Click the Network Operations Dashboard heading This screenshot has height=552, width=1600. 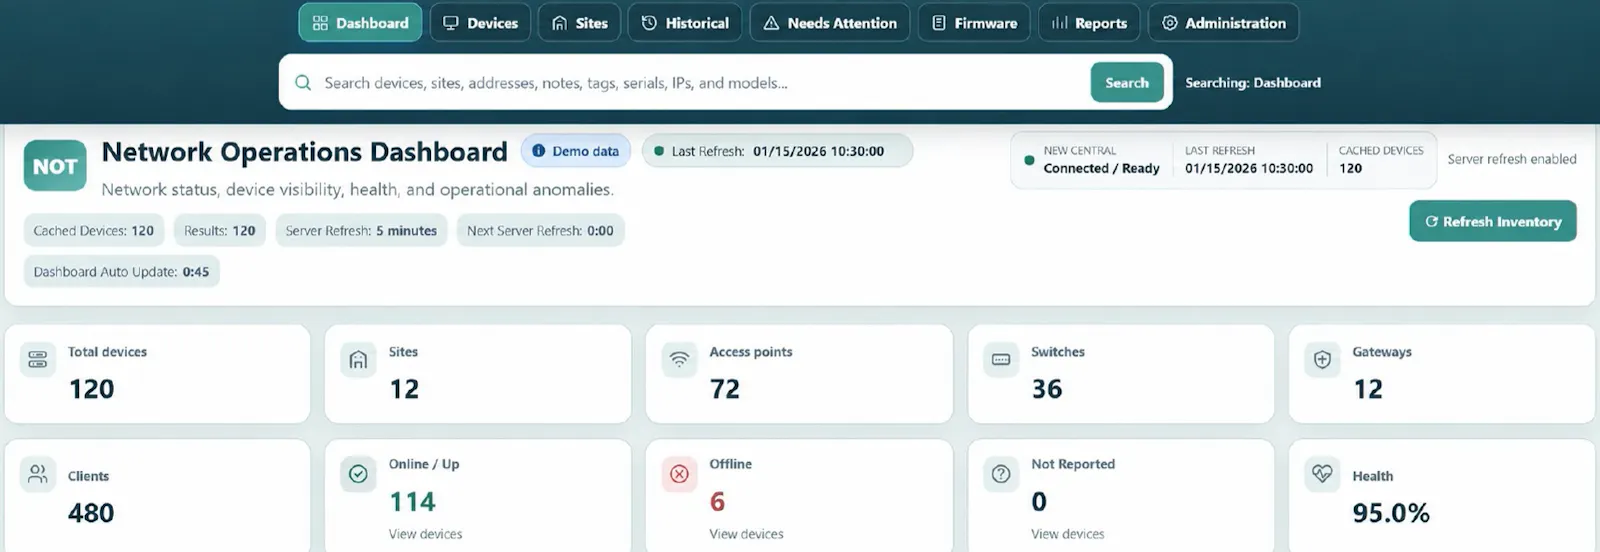click(305, 152)
